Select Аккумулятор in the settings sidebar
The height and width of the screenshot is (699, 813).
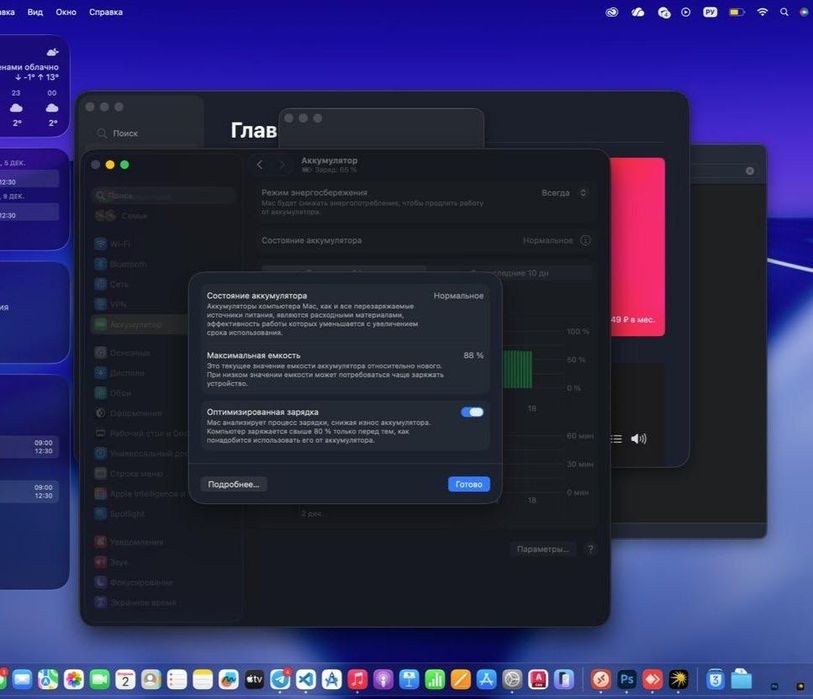[x=140, y=325]
